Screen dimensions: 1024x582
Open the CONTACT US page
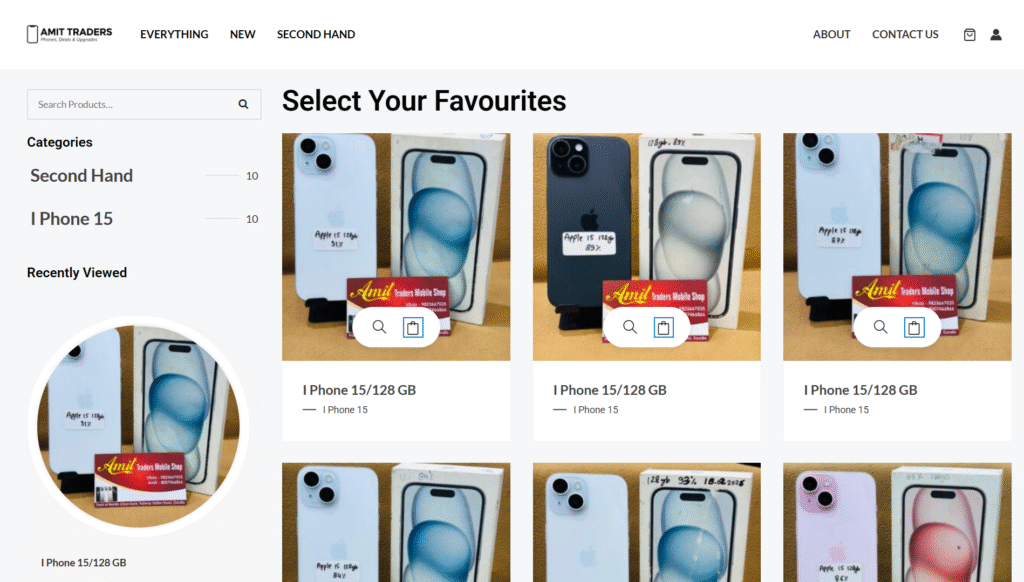(905, 34)
